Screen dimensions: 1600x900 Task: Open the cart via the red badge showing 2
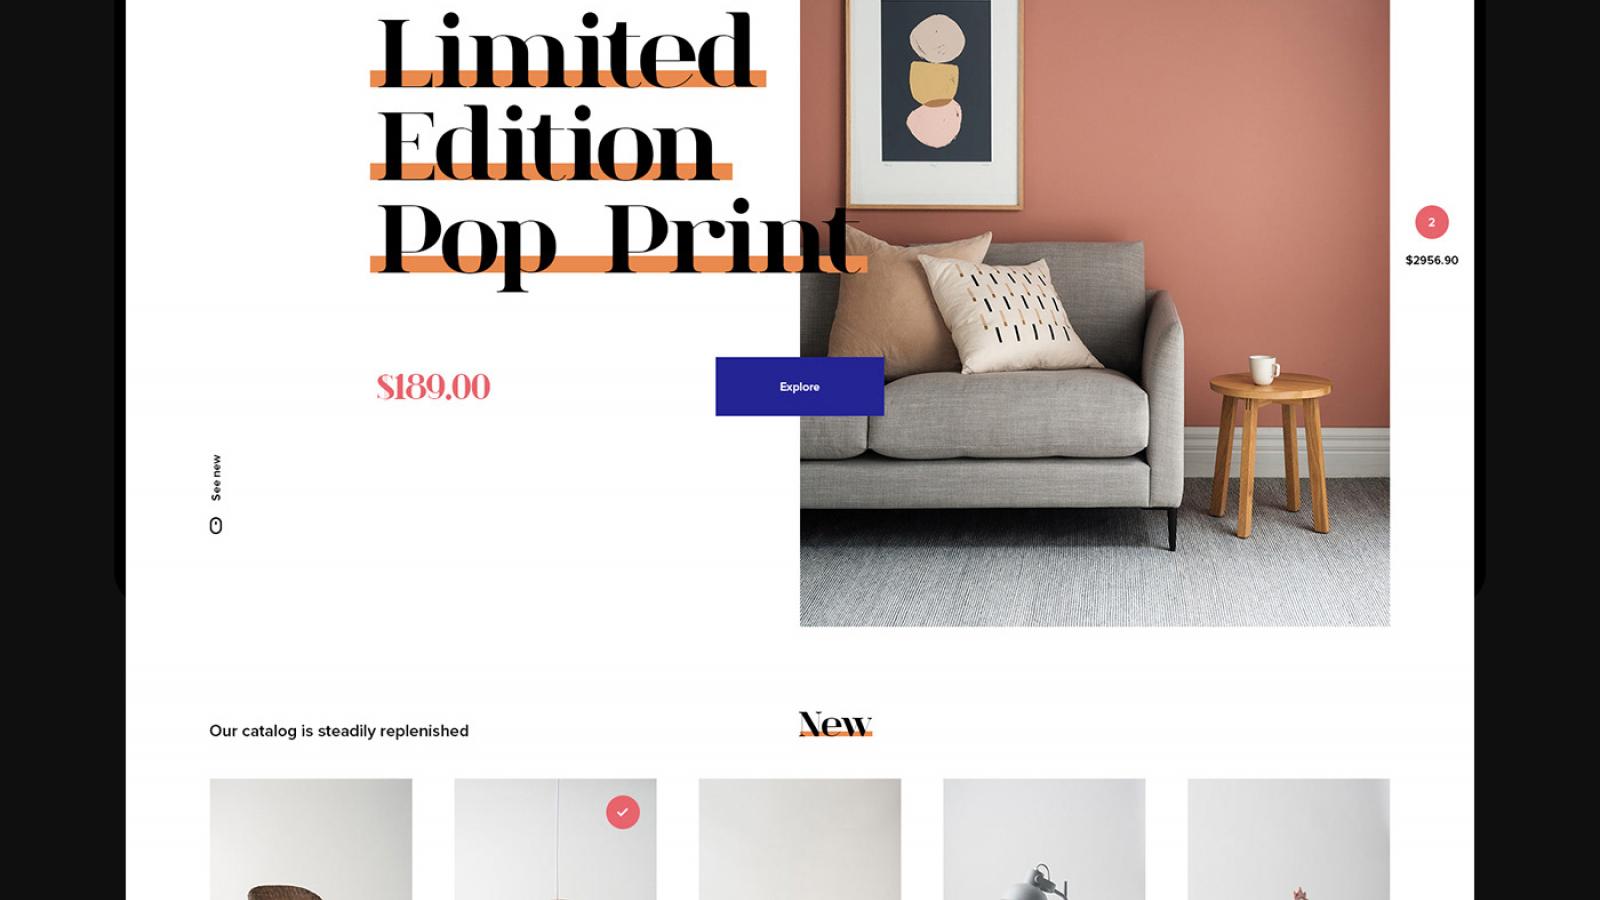(1431, 222)
